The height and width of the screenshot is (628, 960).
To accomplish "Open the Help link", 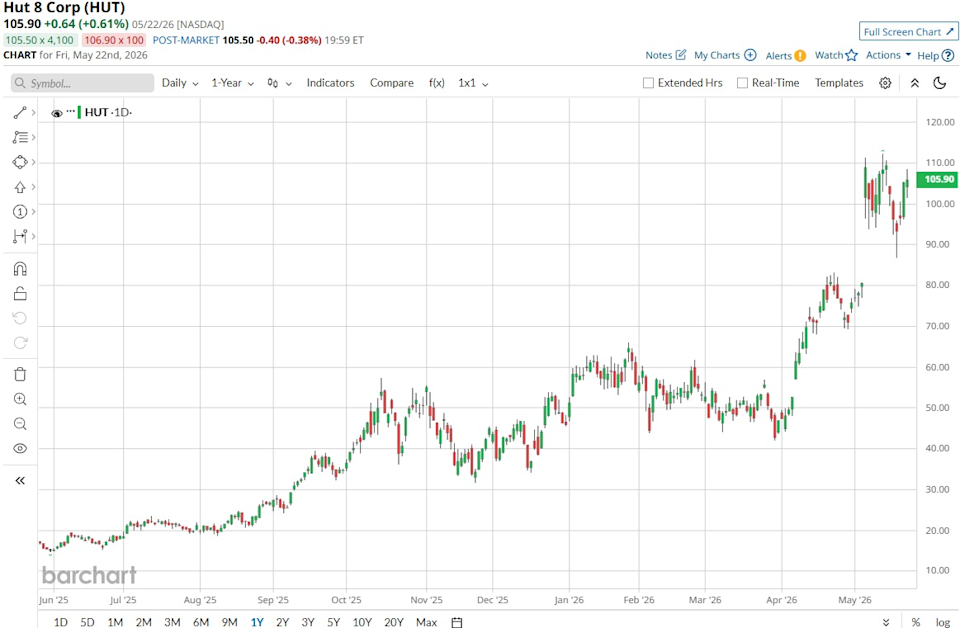I will (x=936, y=56).
